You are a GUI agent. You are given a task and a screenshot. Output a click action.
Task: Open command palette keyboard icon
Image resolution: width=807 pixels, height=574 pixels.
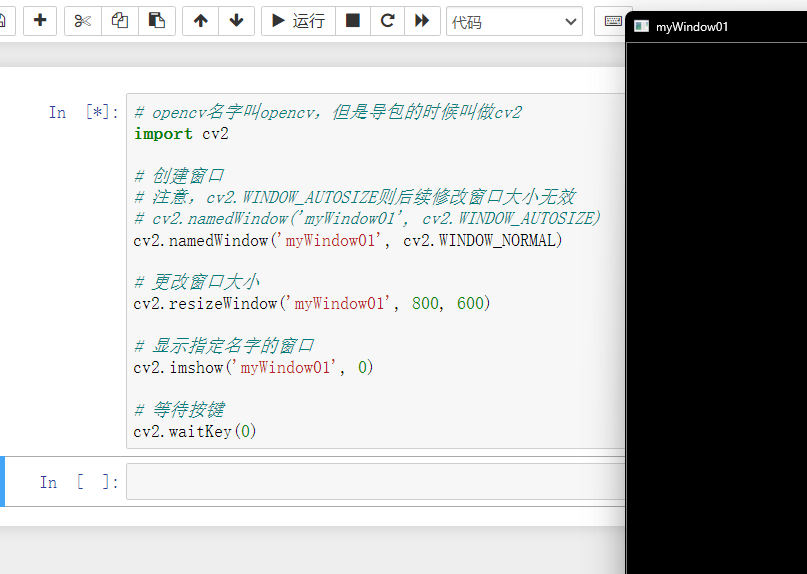tap(612, 21)
